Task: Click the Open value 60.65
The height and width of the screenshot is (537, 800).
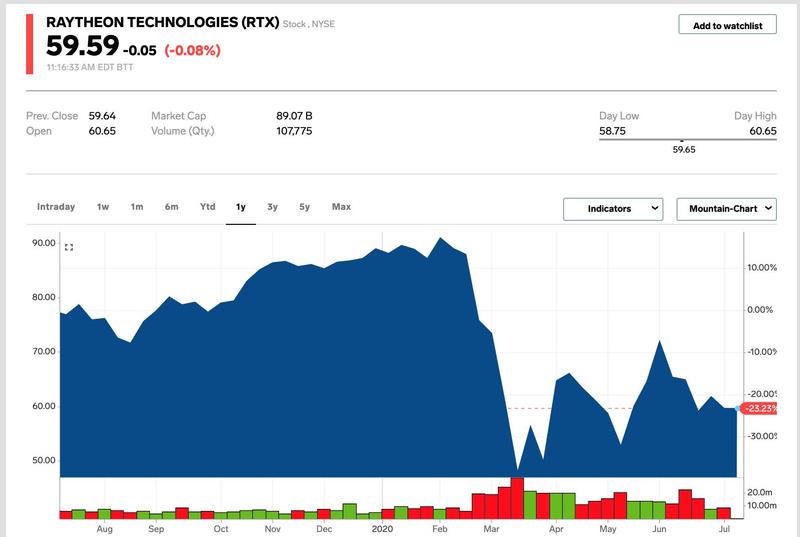Action: (102, 131)
